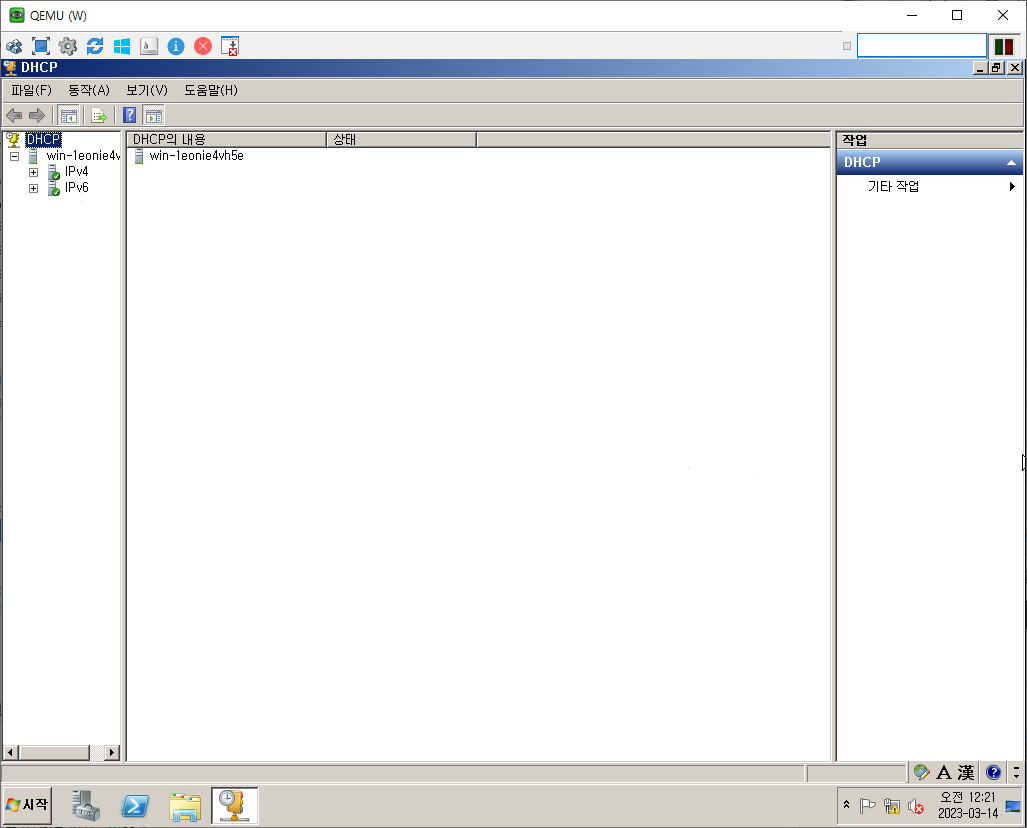Viewport: 1027px width, 828px height.
Task: Expand the IPv6 tree node
Action: pos(33,189)
